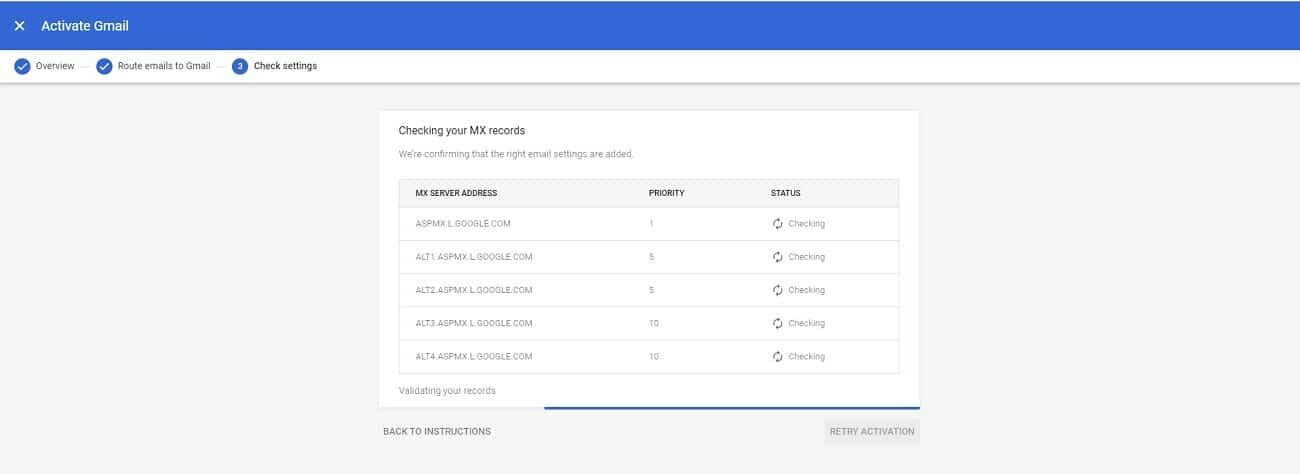
Task: Open the Route emails to Gmail step
Action: pyautogui.click(x=164, y=66)
